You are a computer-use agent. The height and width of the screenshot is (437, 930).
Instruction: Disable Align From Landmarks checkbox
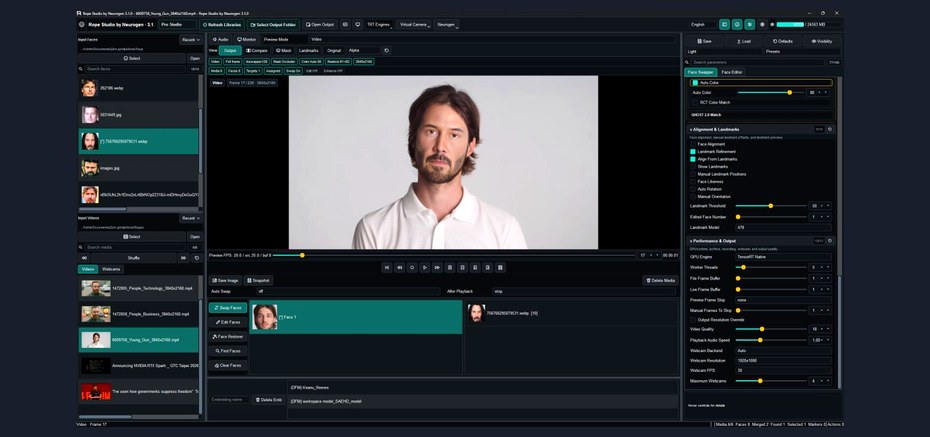tap(693, 160)
